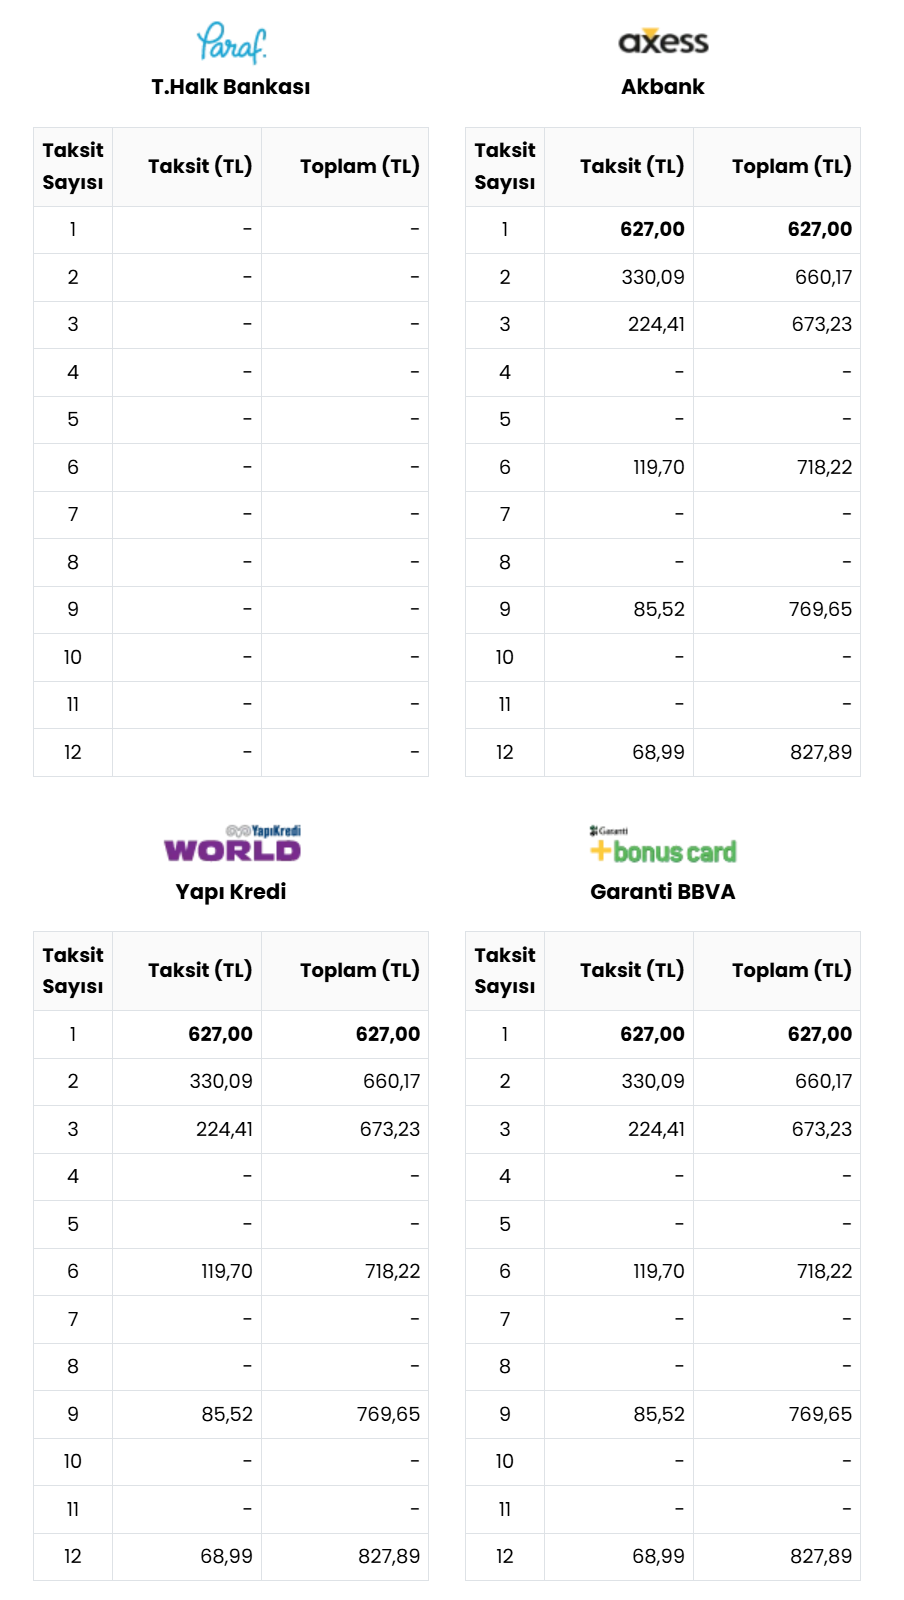Click Yapı Kredi 12-installment amount 68,99

(x=227, y=1556)
